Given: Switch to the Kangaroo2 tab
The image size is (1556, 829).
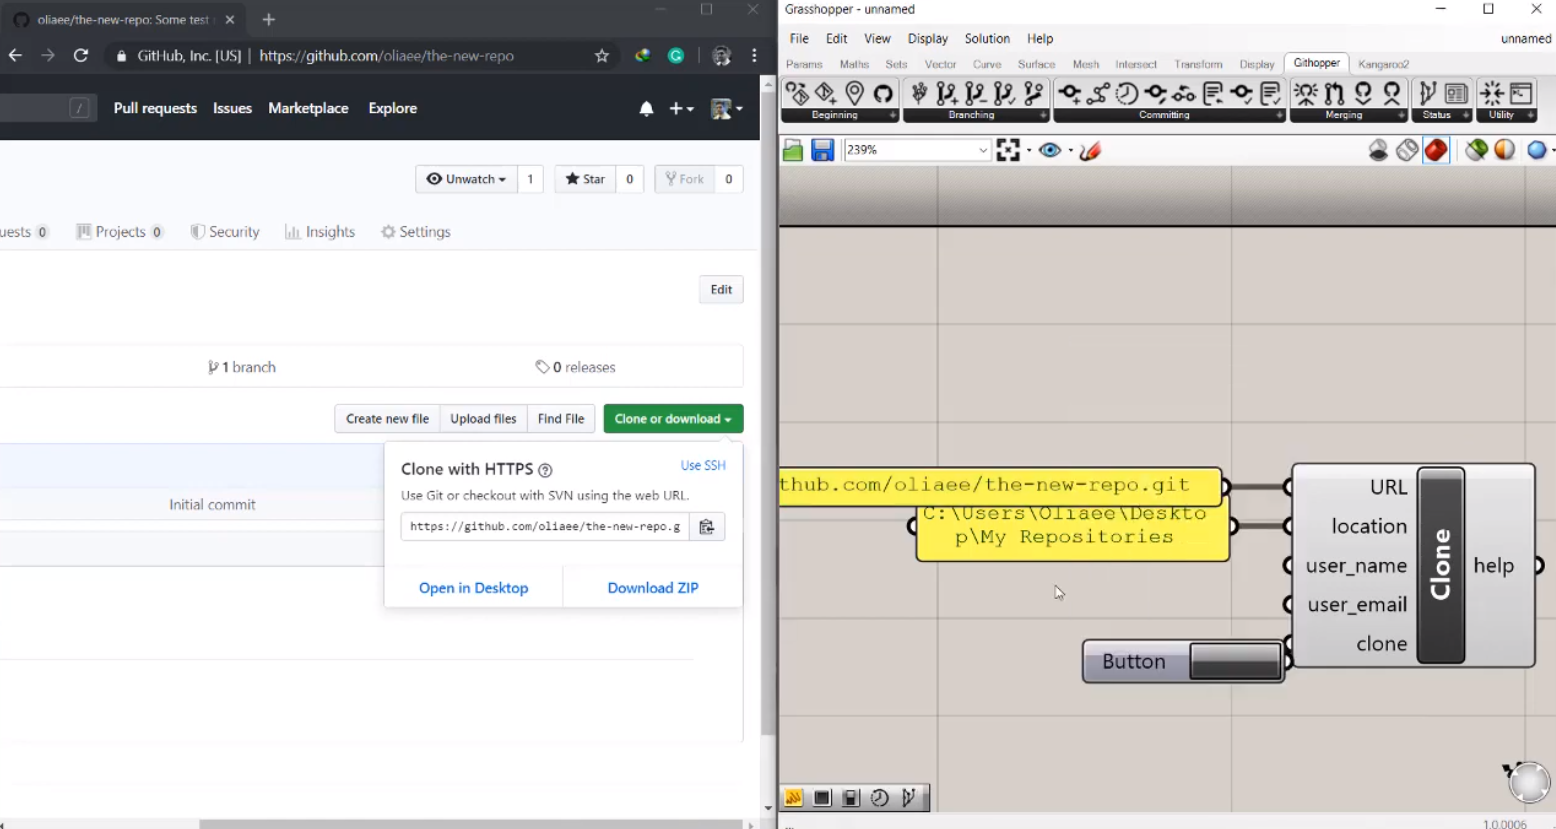Looking at the screenshot, I should [x=1383, y=64].
